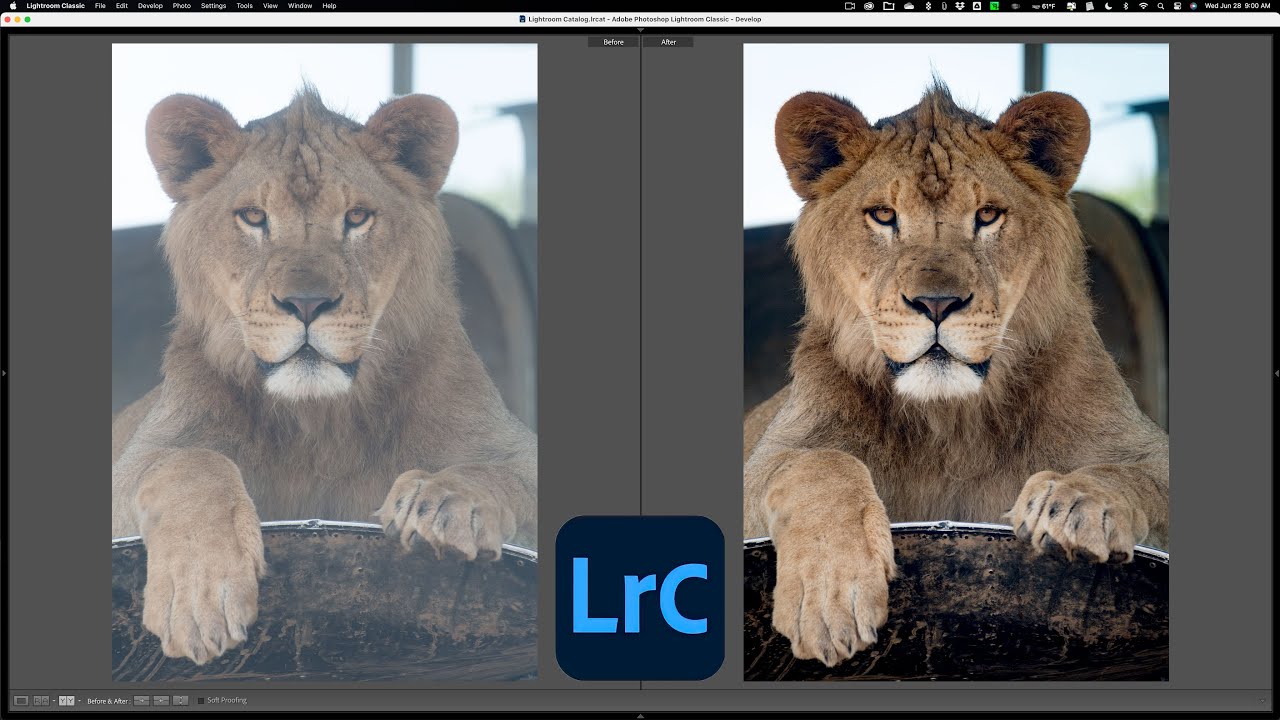The height and width of the screenshot is (720, 1280).
Task: Open the Edit menu
Action: pyautogui.click(x=121, y=6)
